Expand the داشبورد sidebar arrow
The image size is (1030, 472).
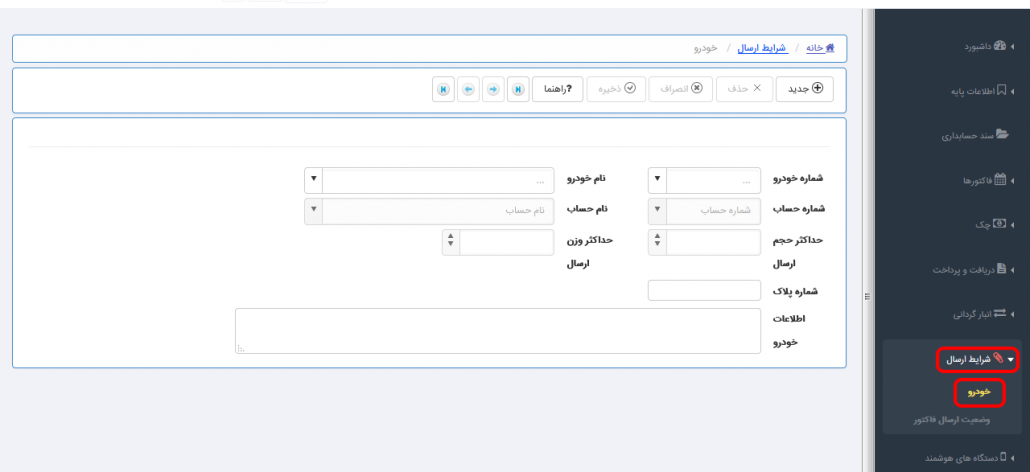(x=1012, y=47)
